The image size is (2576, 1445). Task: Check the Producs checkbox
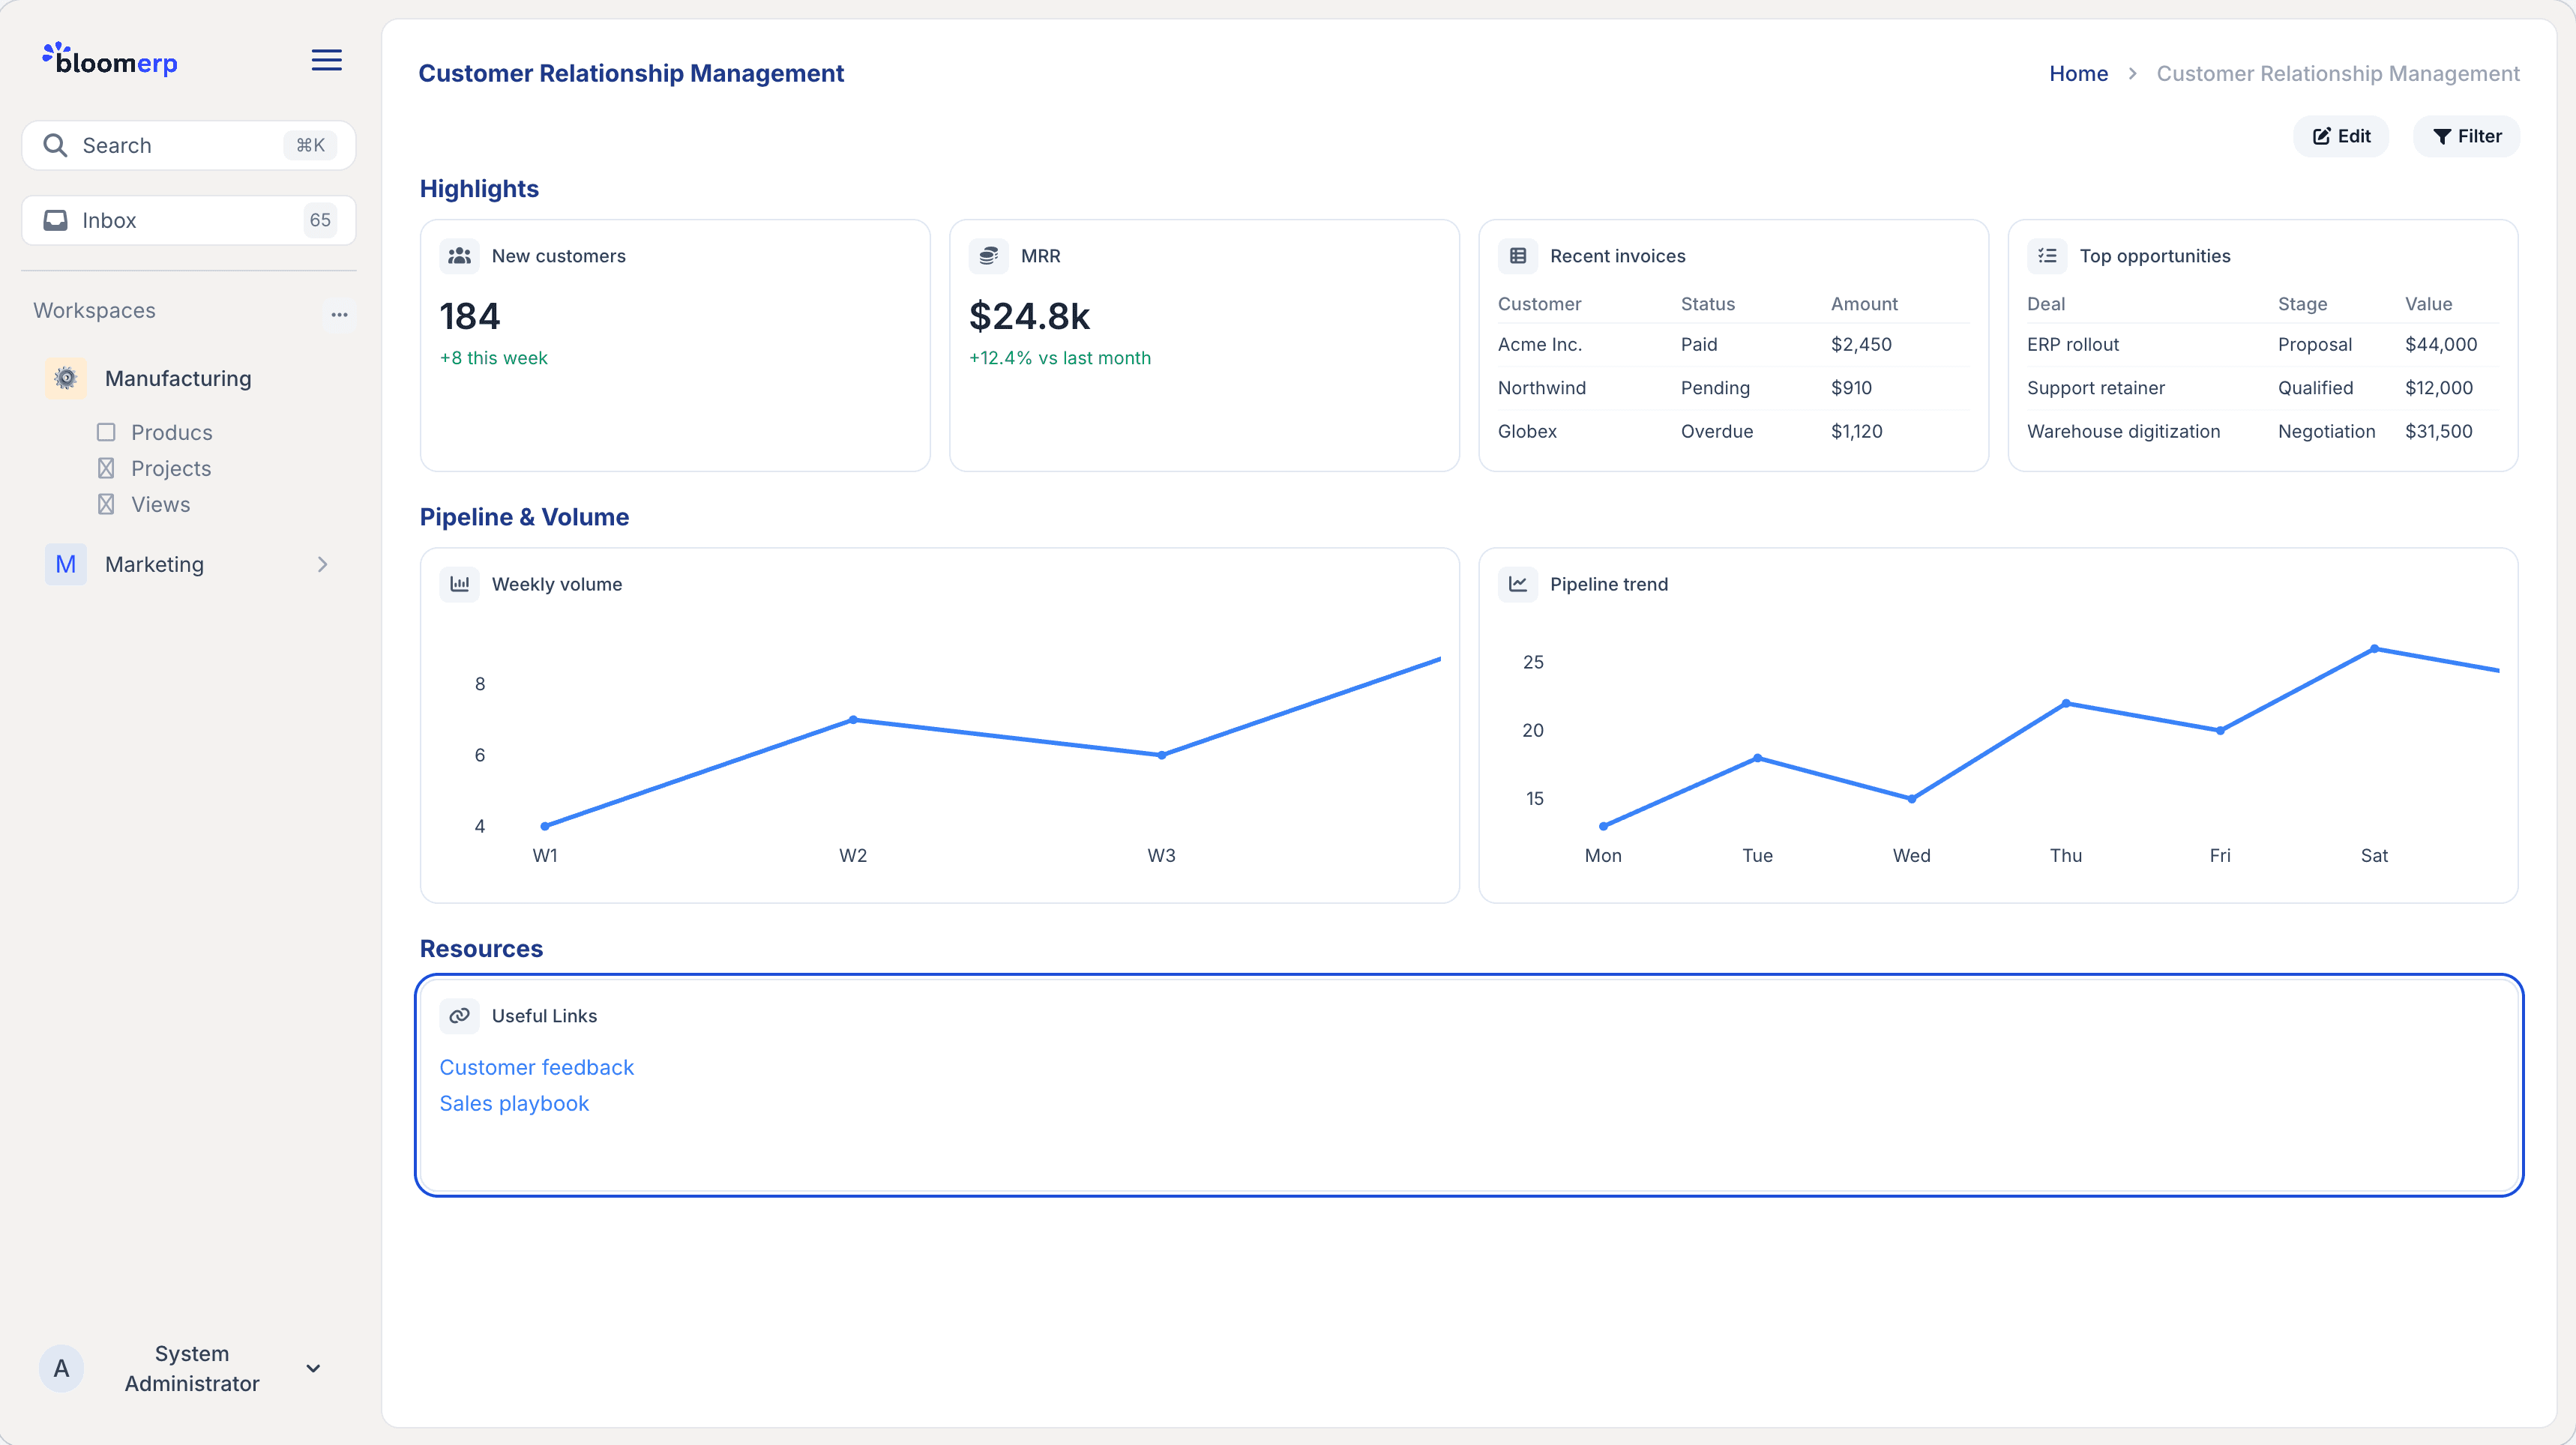(x=106, y=432)
